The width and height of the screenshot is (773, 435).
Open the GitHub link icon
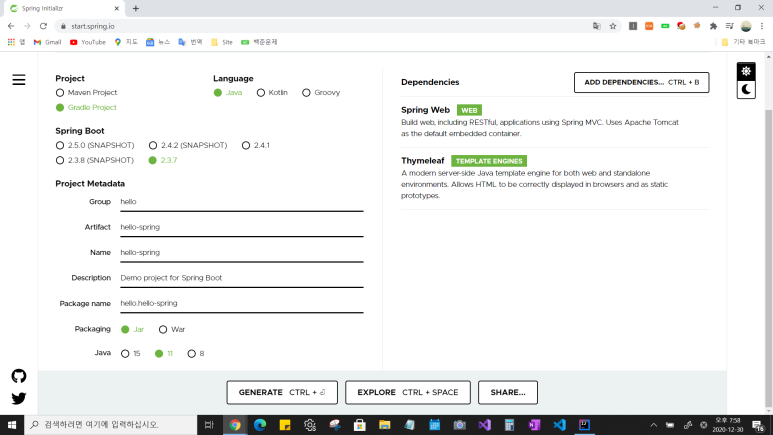(19, 376)
